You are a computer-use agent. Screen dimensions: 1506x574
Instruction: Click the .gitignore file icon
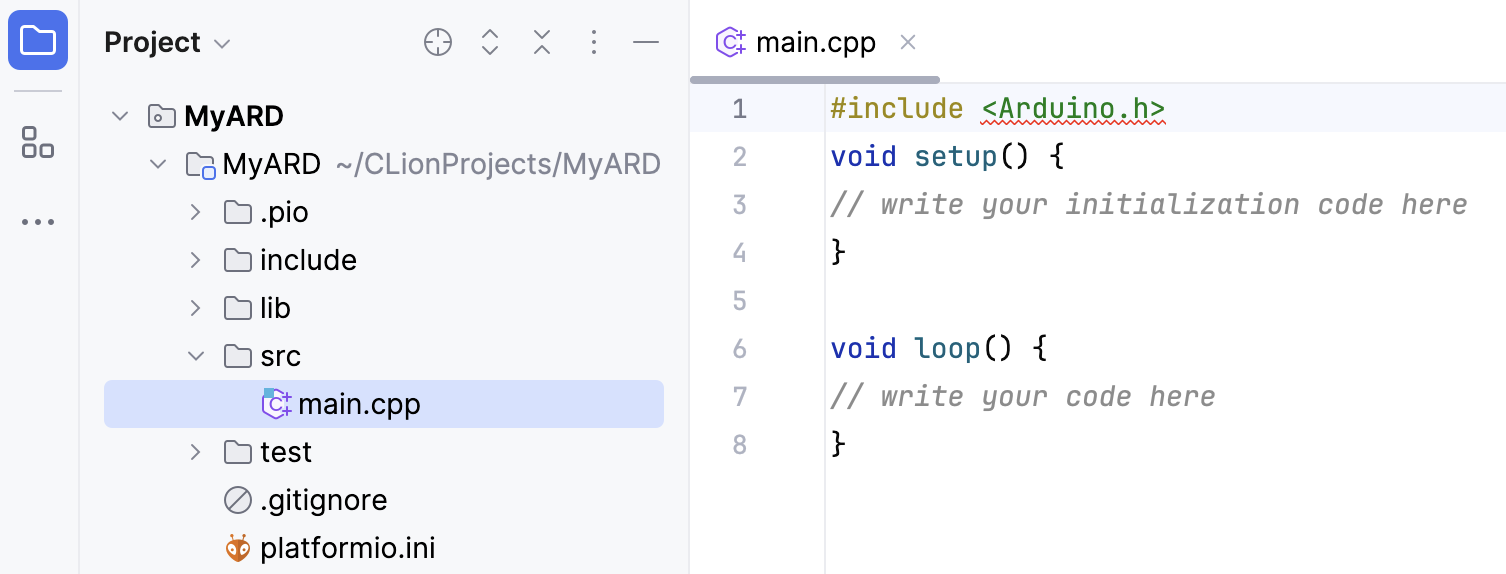pyautogui.click(x=238, y=500)
